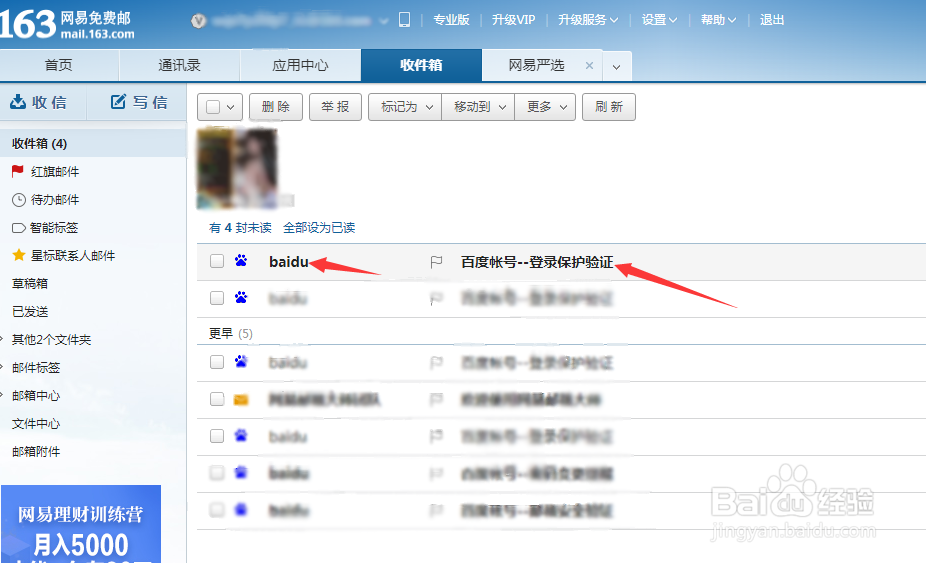Screen dimensions: 926x563
Task: Click the tag icon for 智能标签
Action: coord(18,227)
